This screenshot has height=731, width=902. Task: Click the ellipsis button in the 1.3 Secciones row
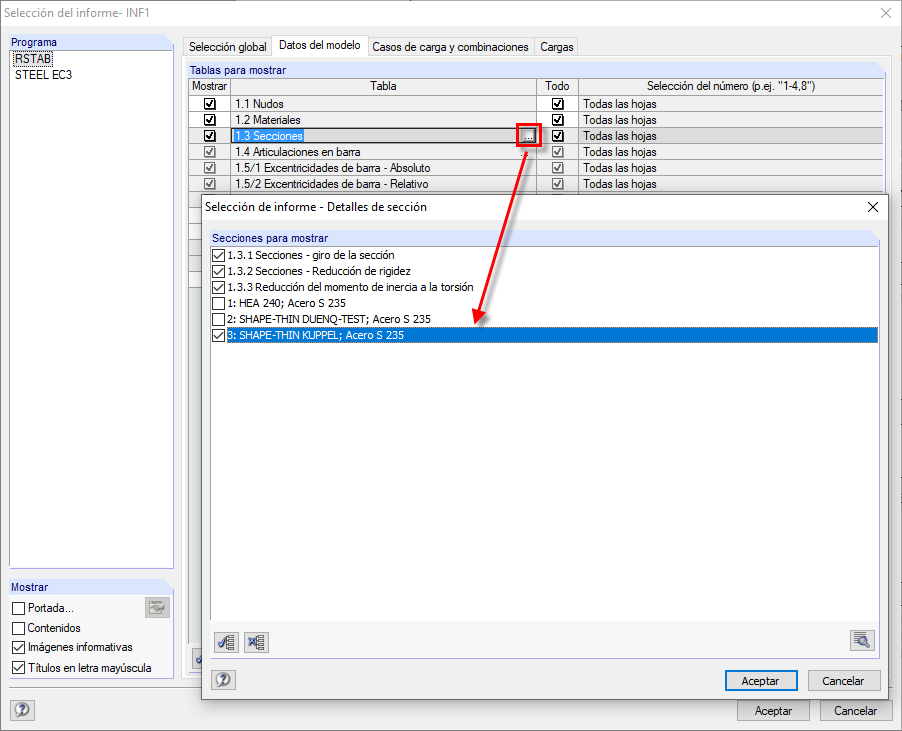(x=528, y=136)
